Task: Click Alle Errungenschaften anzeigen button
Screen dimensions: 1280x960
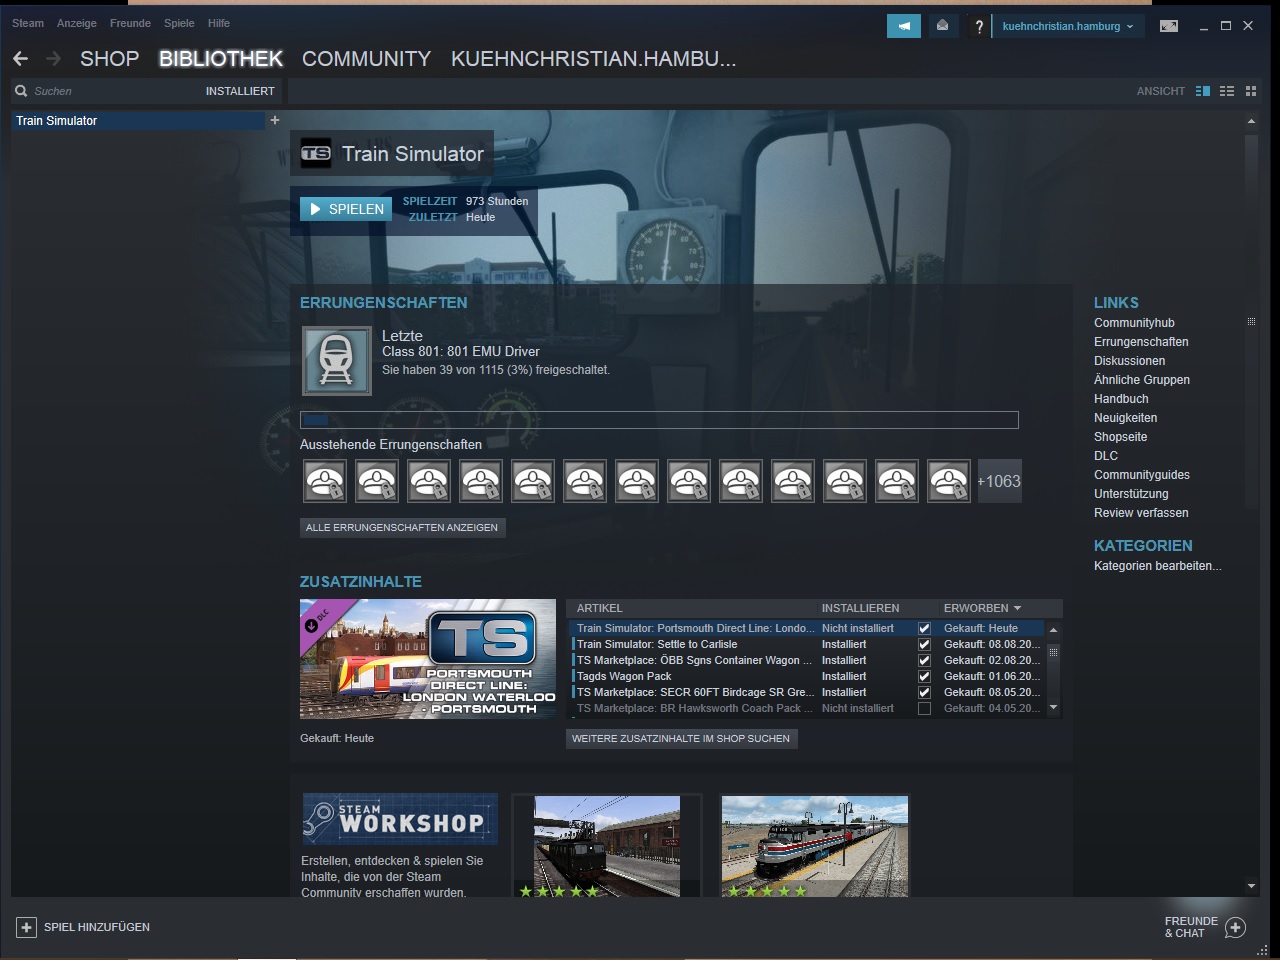Action: [402, 527]
